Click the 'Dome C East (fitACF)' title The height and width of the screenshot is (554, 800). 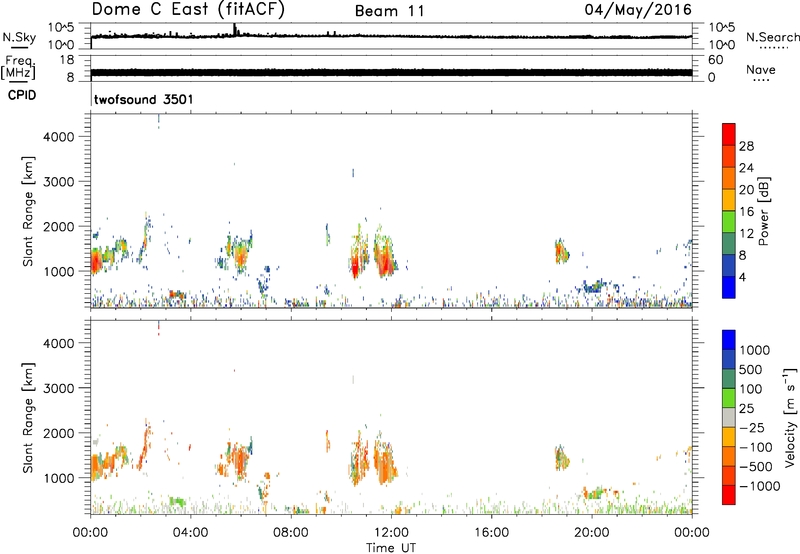188,10
